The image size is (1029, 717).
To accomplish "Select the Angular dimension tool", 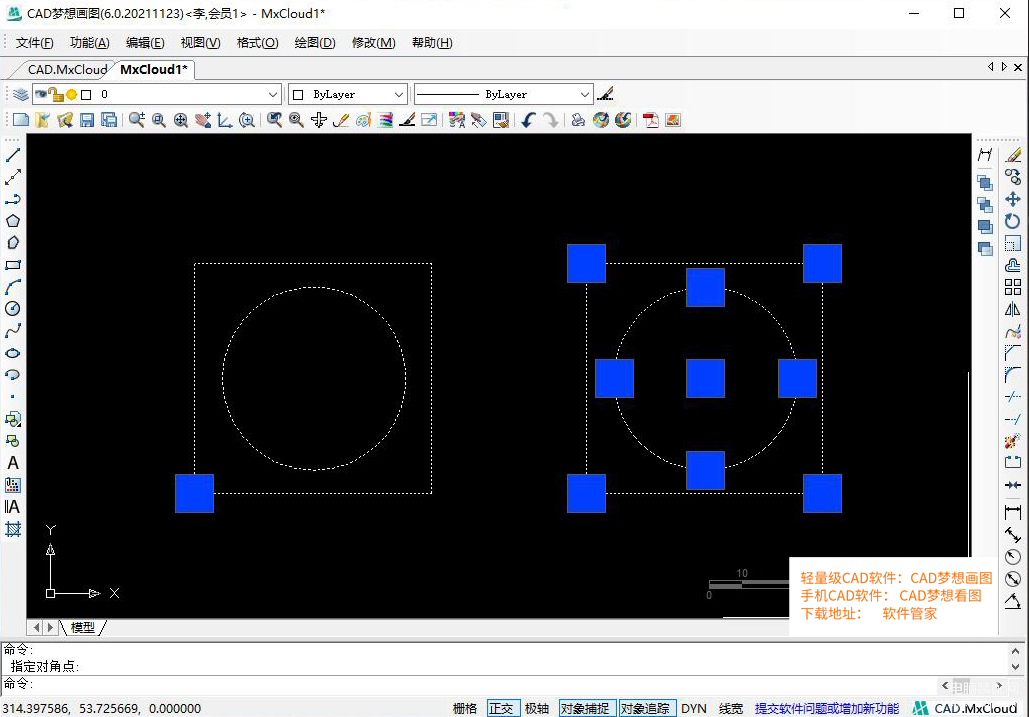I will click(1013, 601).
